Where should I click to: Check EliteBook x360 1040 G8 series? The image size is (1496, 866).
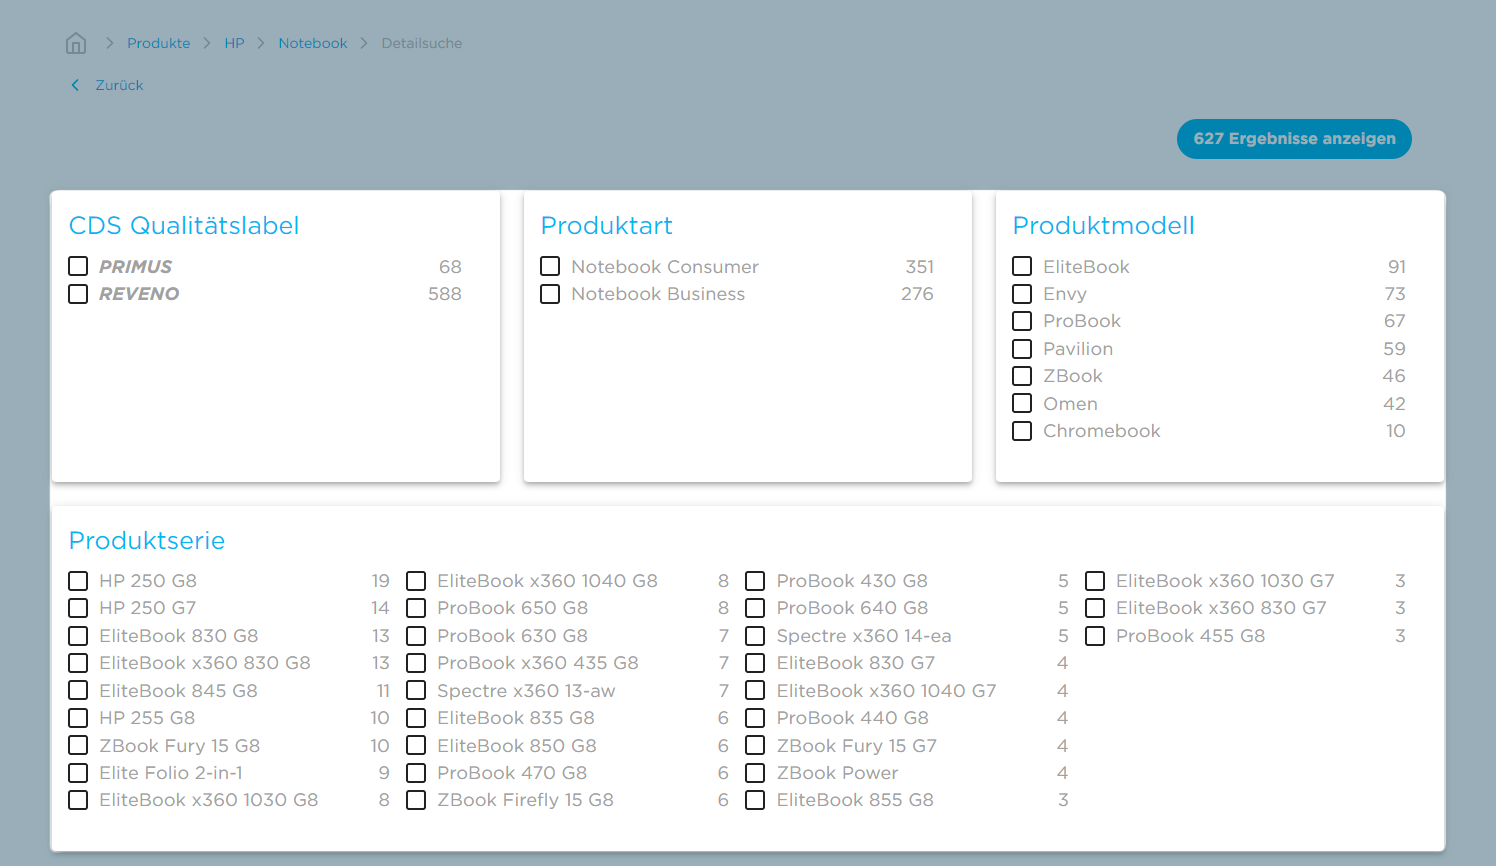tap(416, 581)
